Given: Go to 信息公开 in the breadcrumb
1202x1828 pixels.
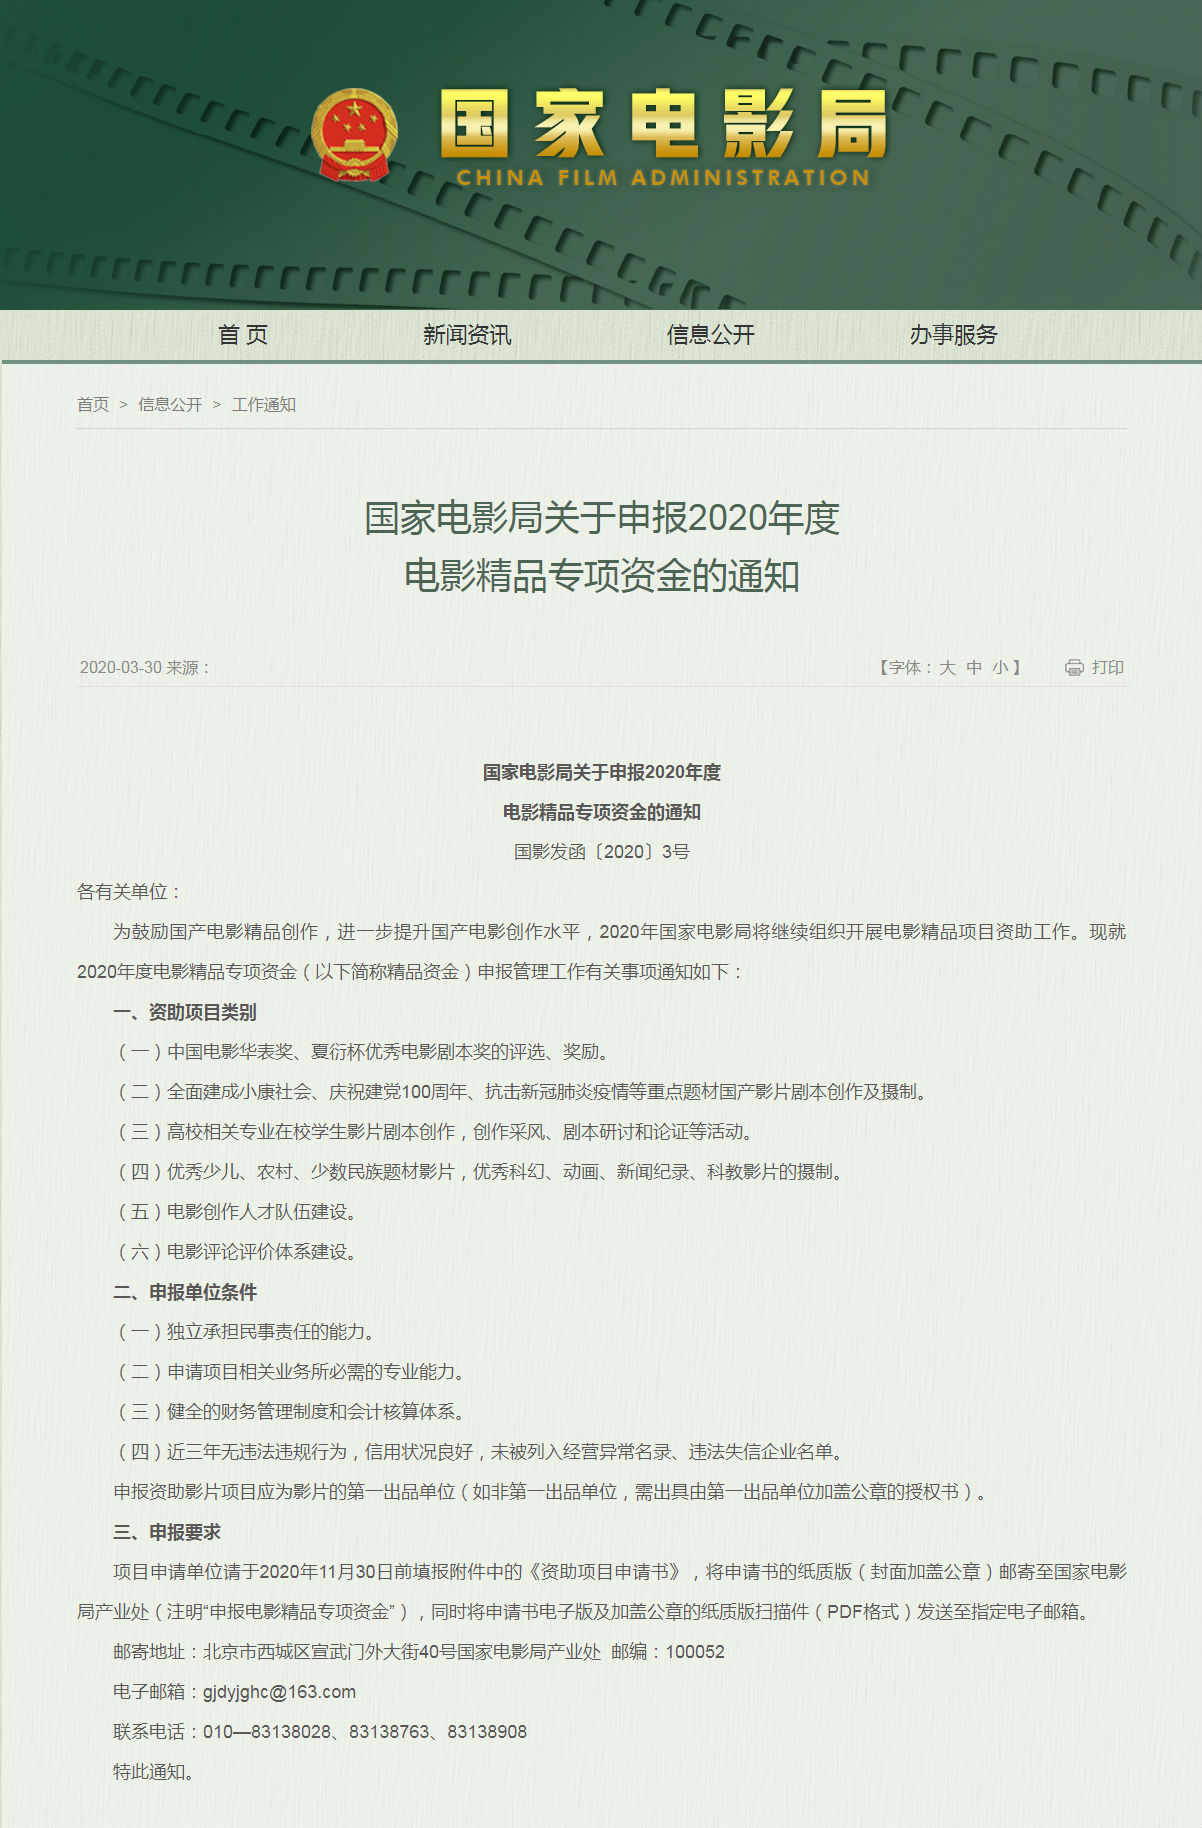Looking at the screenshot, I should click(170, 404).
